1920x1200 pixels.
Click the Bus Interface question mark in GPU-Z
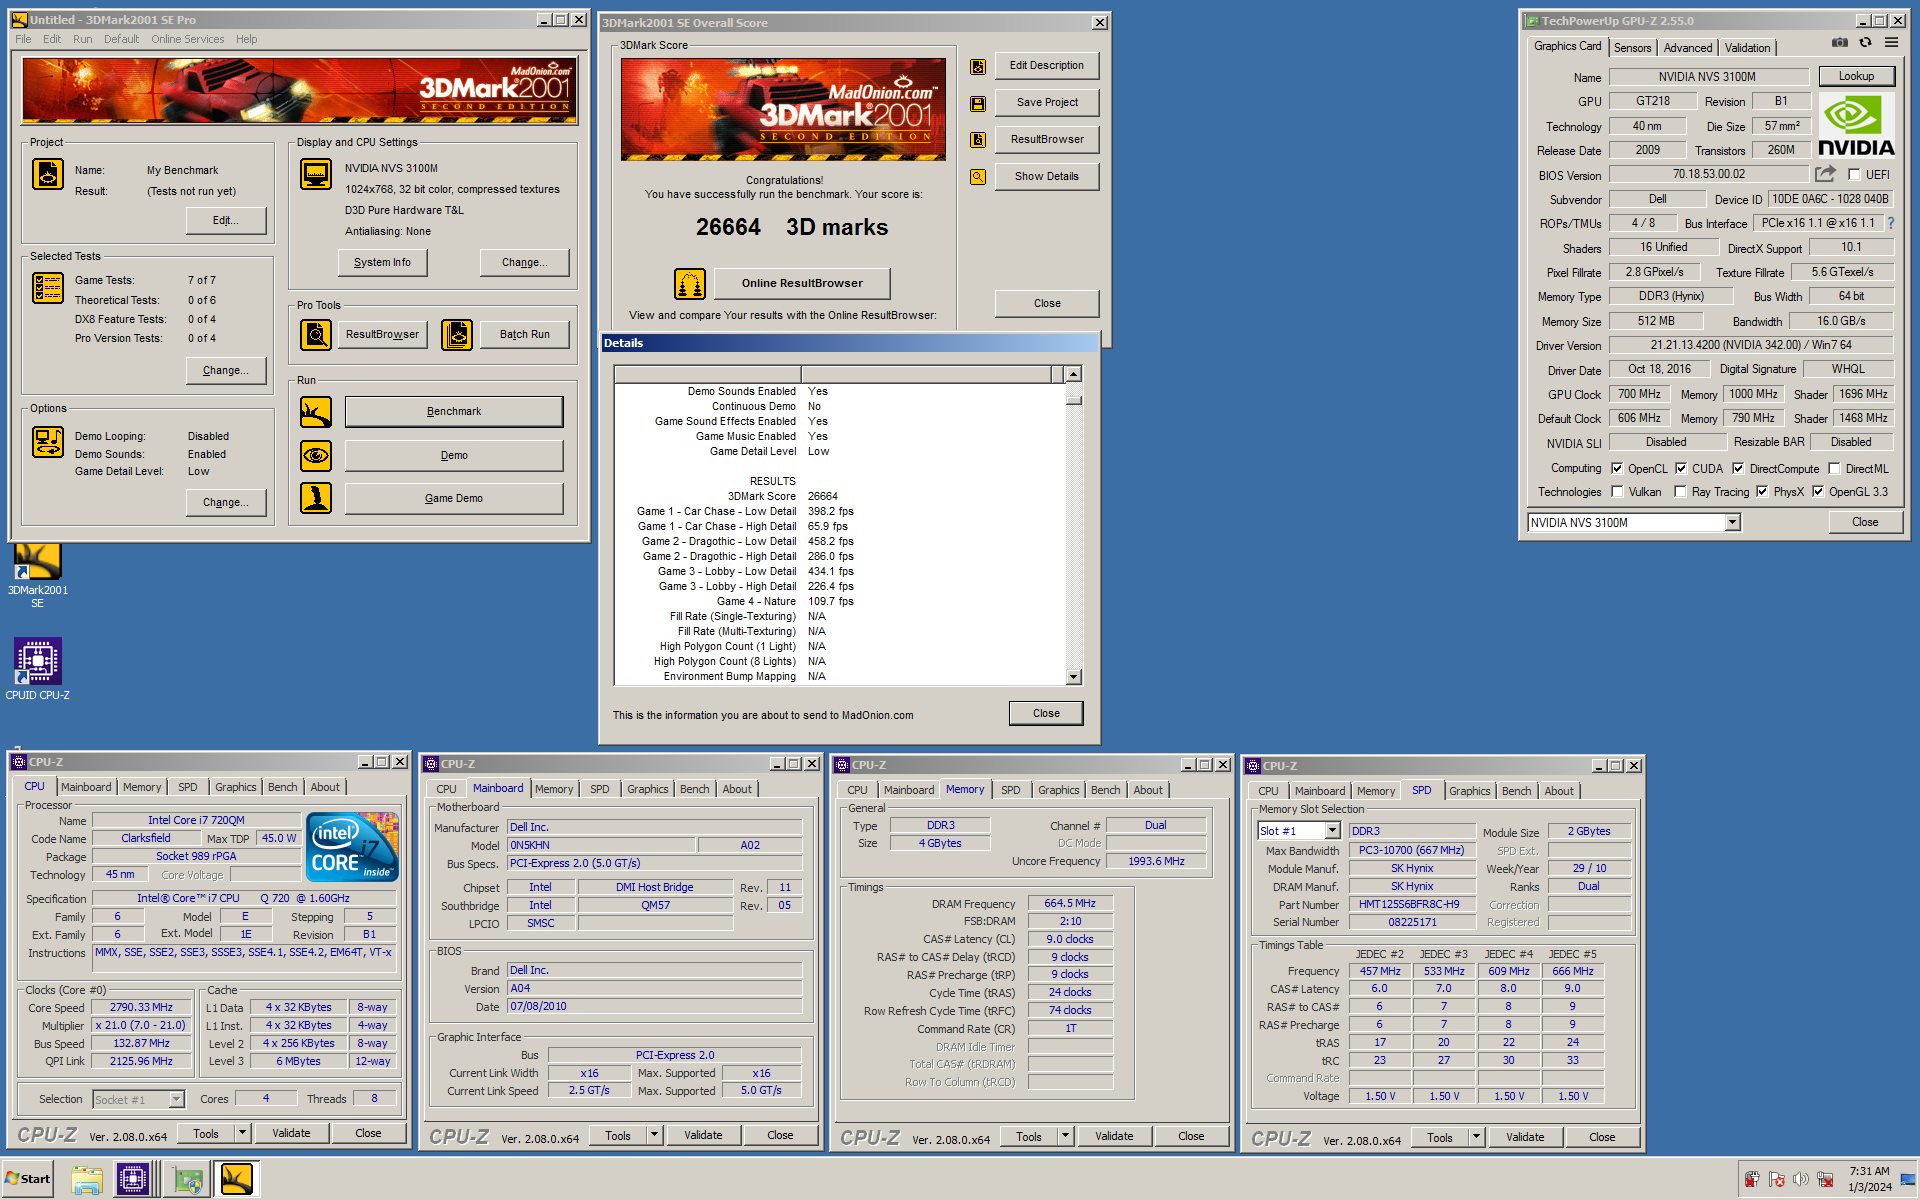(x=1891, y=223)
